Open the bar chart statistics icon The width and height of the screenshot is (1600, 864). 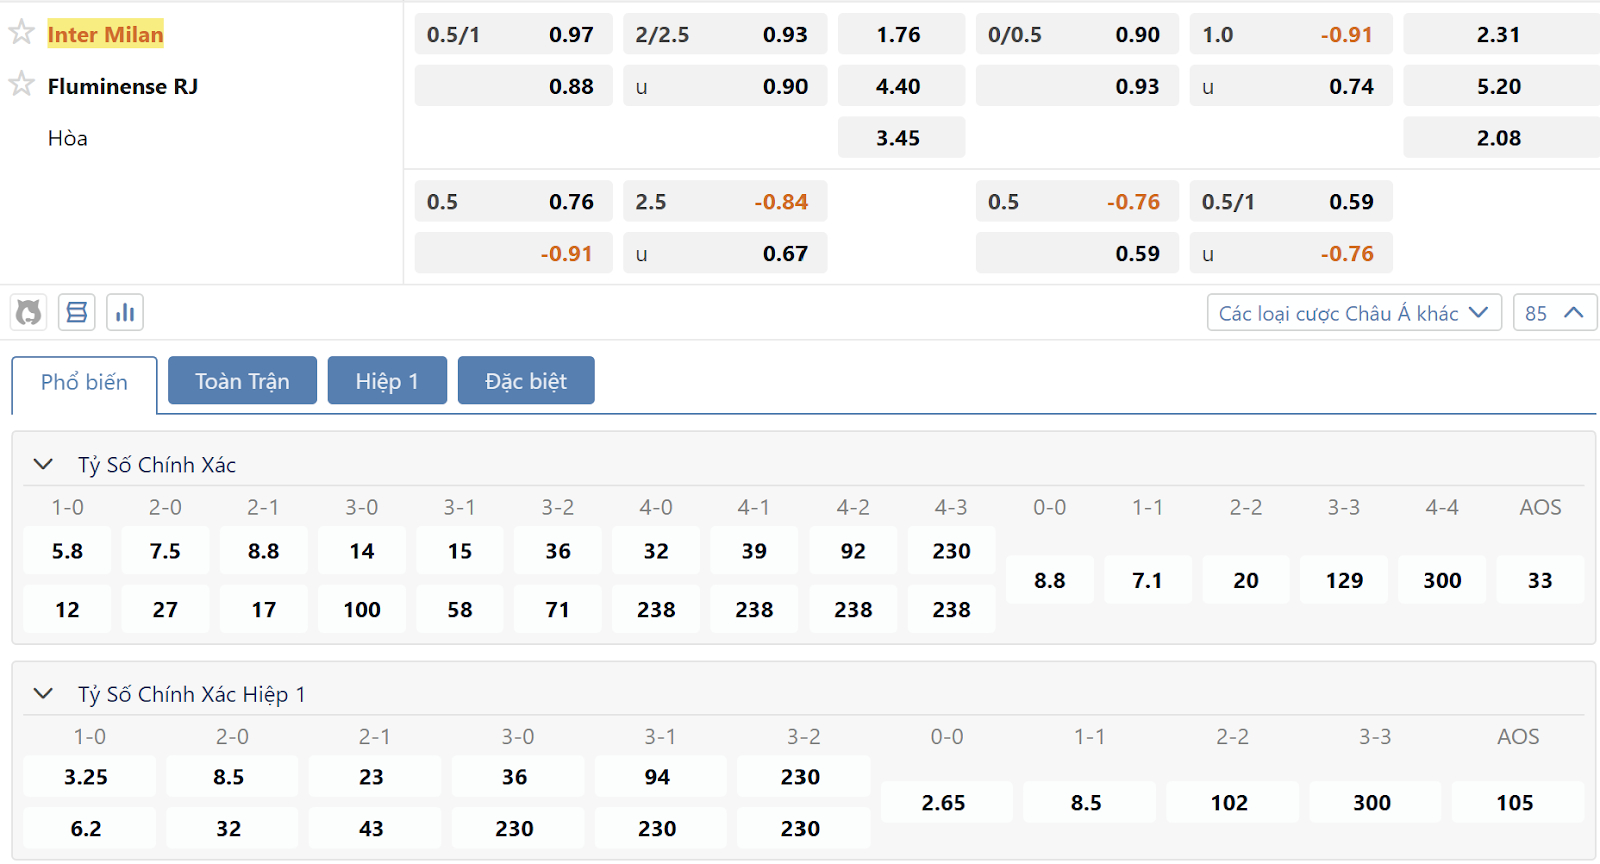[125, 313]
